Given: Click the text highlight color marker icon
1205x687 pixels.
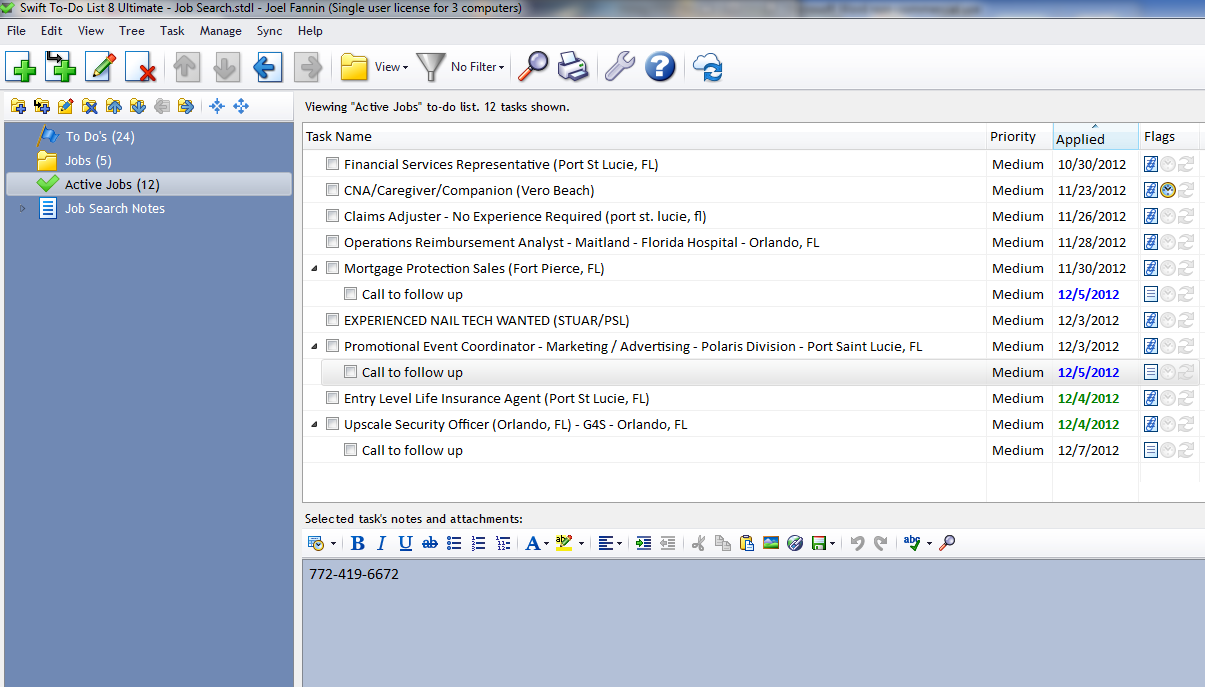Looking at the screenshot, I should (564, 543).
